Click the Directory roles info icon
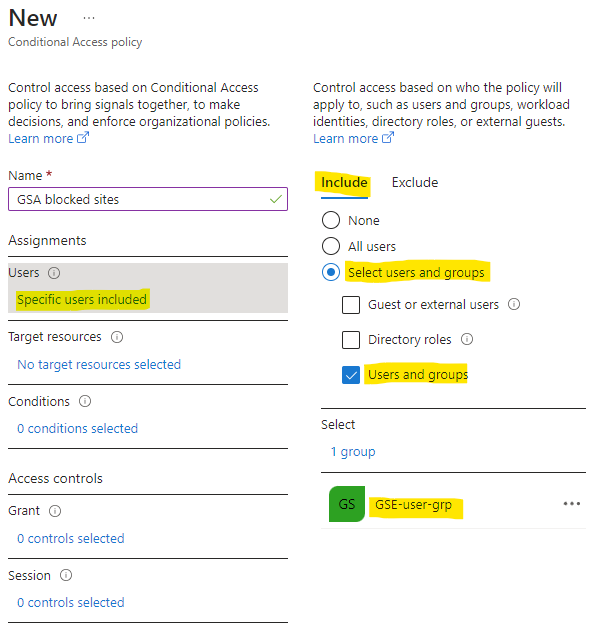Screen dimensions: 608x635 467,339
